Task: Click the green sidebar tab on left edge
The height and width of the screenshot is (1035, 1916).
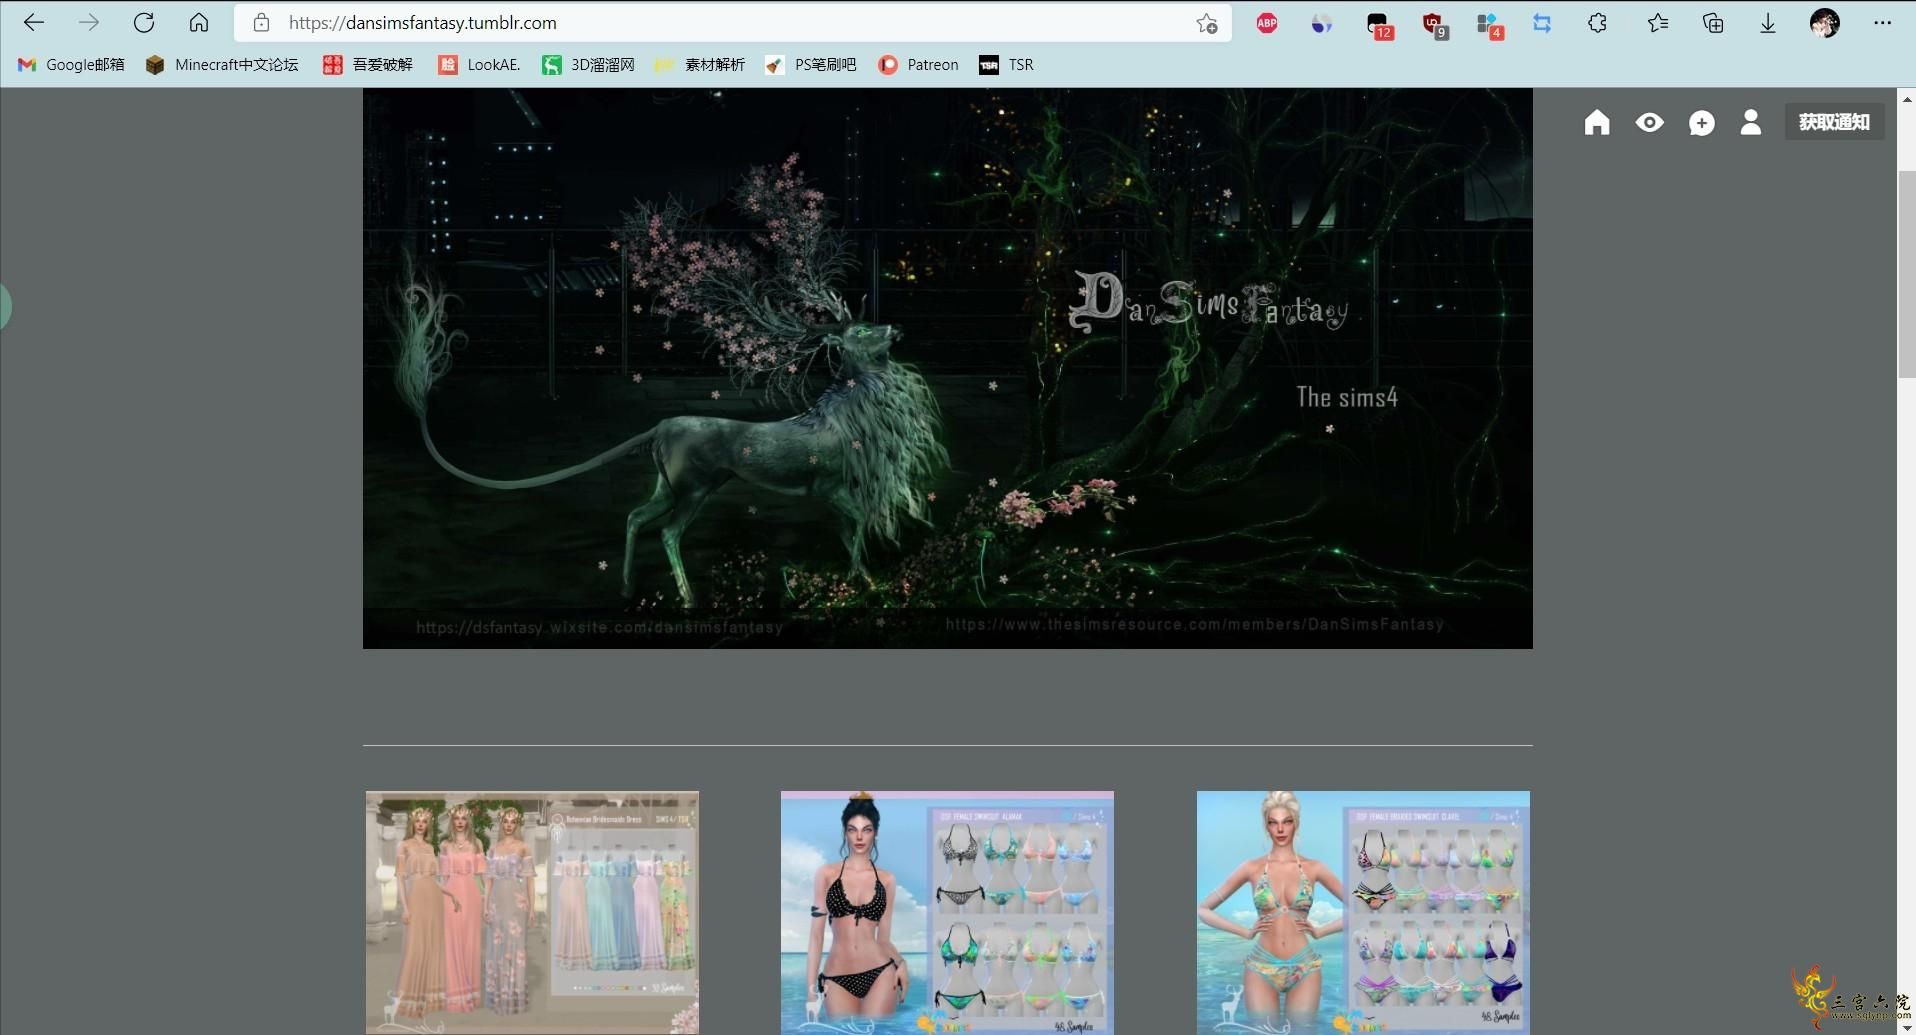Action: point(5,306)
